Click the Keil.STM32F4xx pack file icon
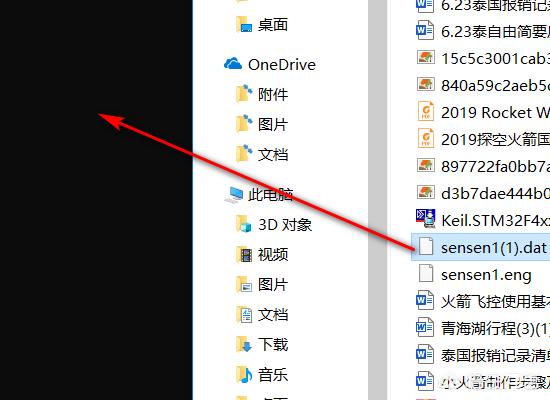This screenshot has width=550, height=400. coord(425,220)
